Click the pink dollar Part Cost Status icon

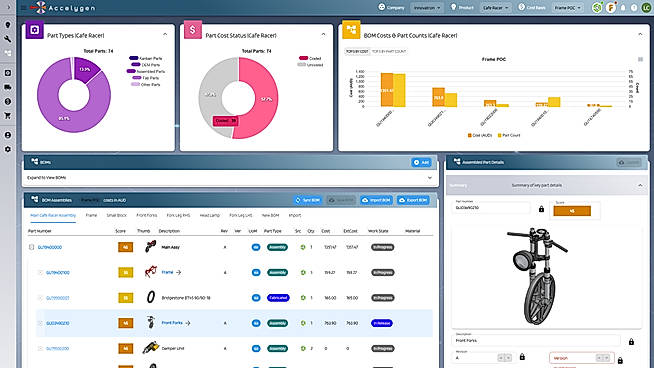click(x=193, y=30)
